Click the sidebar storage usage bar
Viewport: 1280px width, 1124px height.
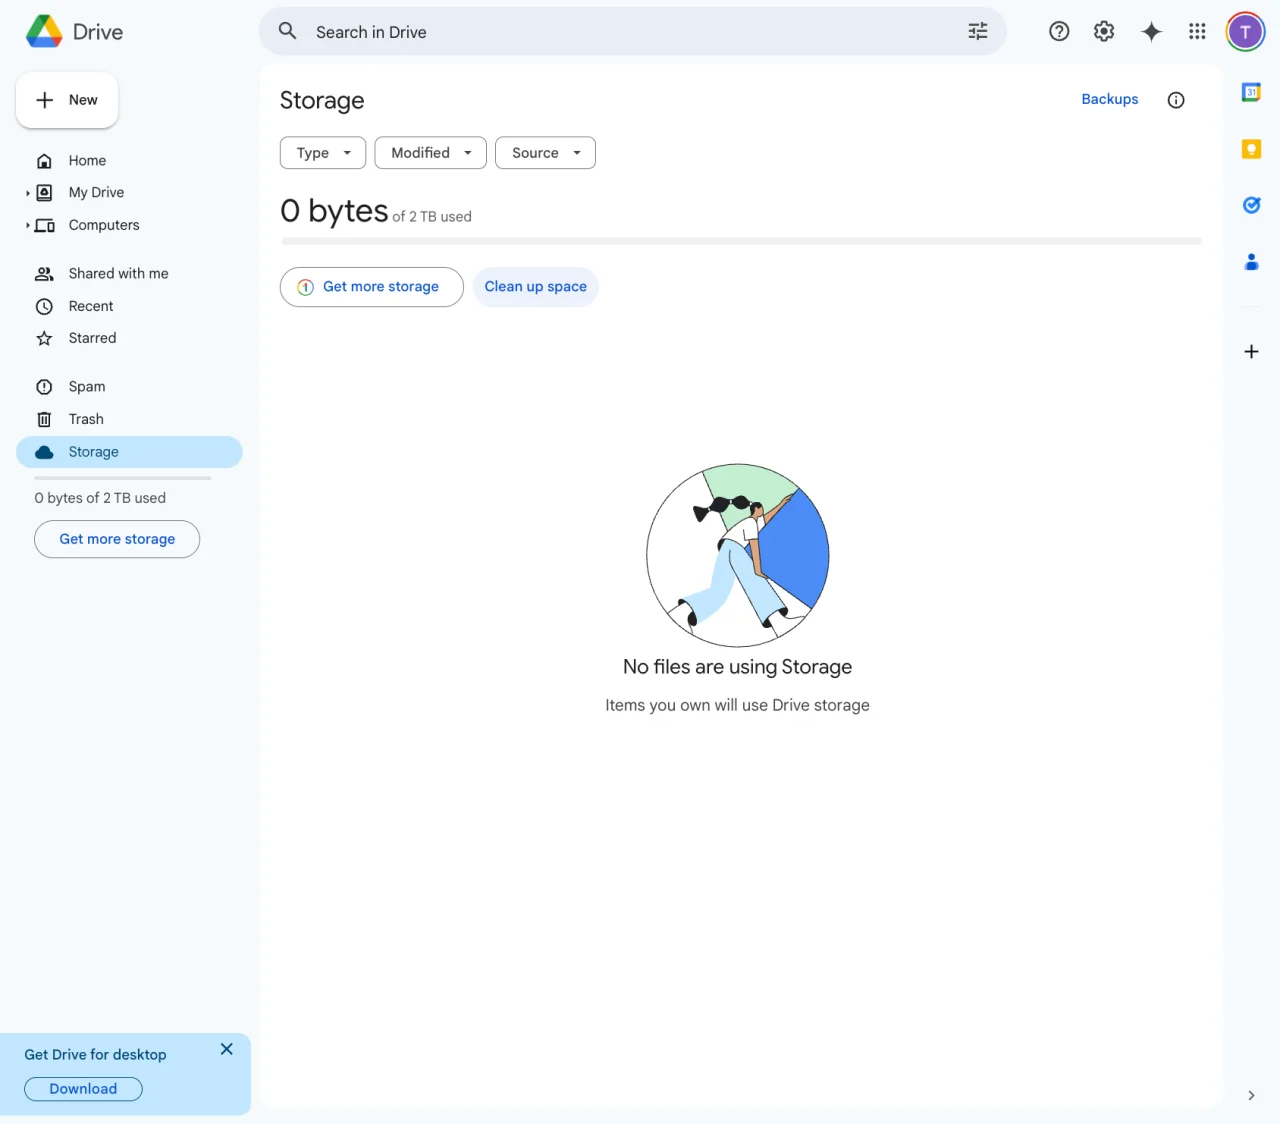coord(123,478)
